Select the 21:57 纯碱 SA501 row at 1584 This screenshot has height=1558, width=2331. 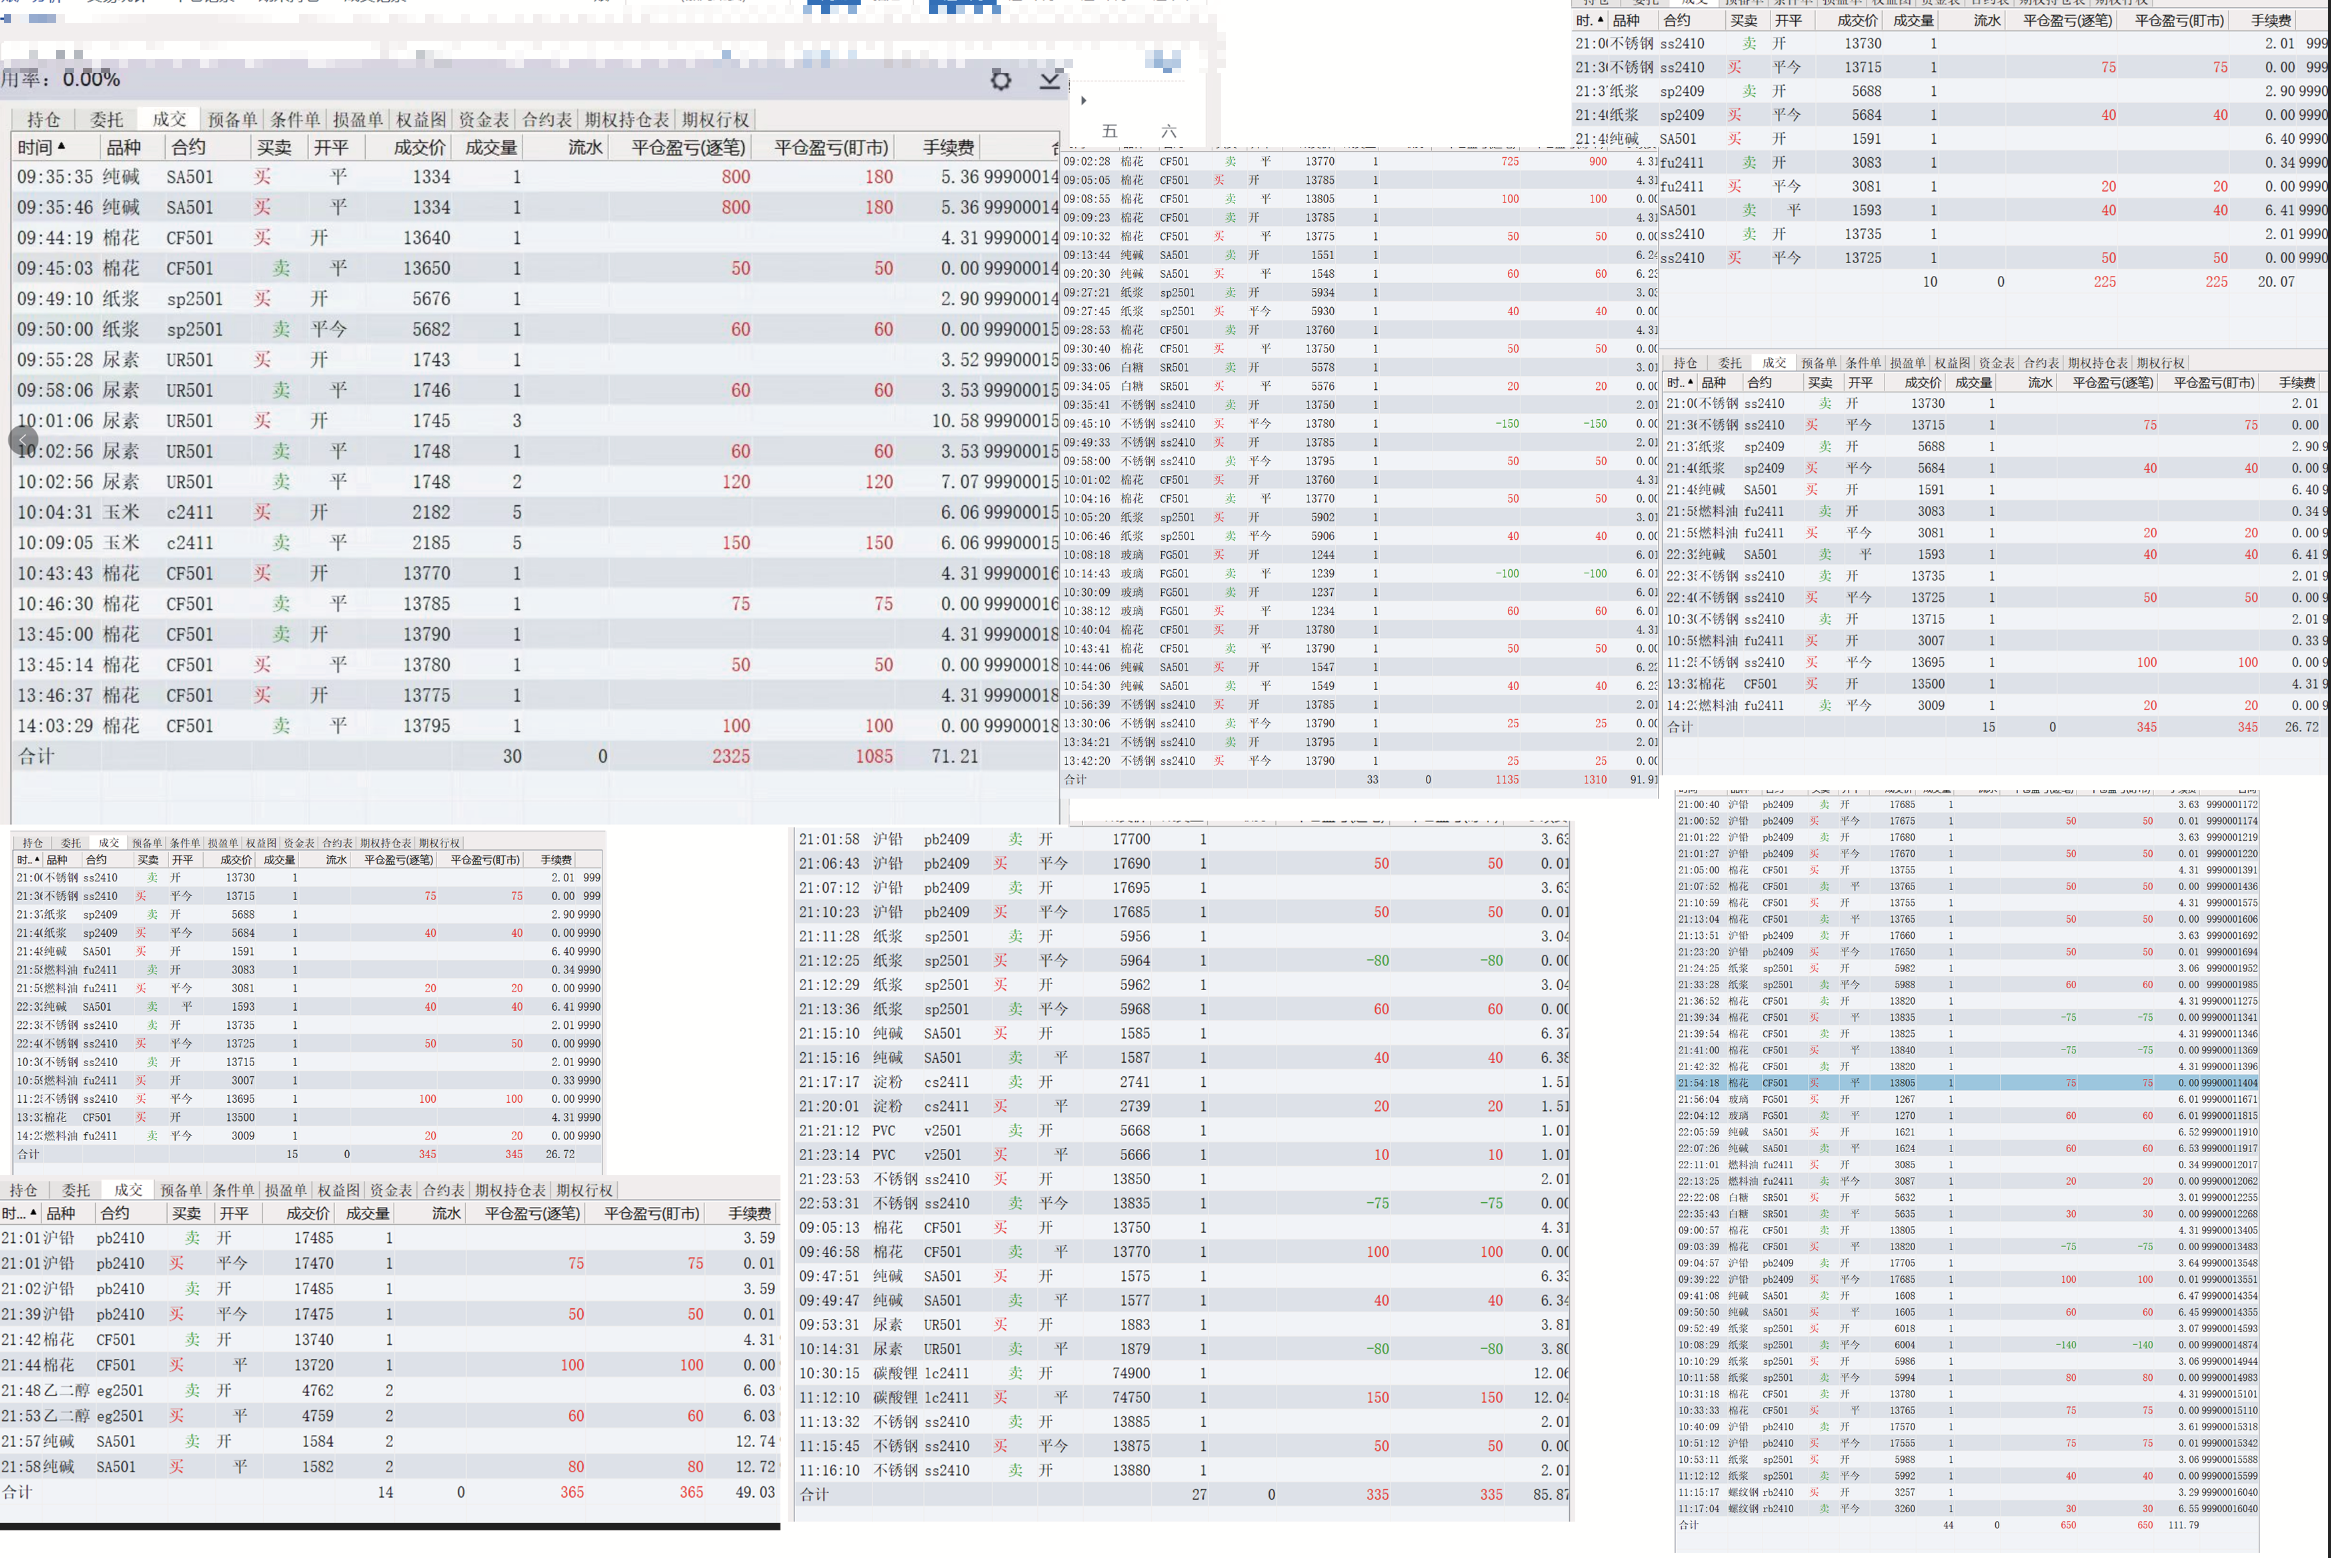pyautogui.click(x=389, y=1441)
